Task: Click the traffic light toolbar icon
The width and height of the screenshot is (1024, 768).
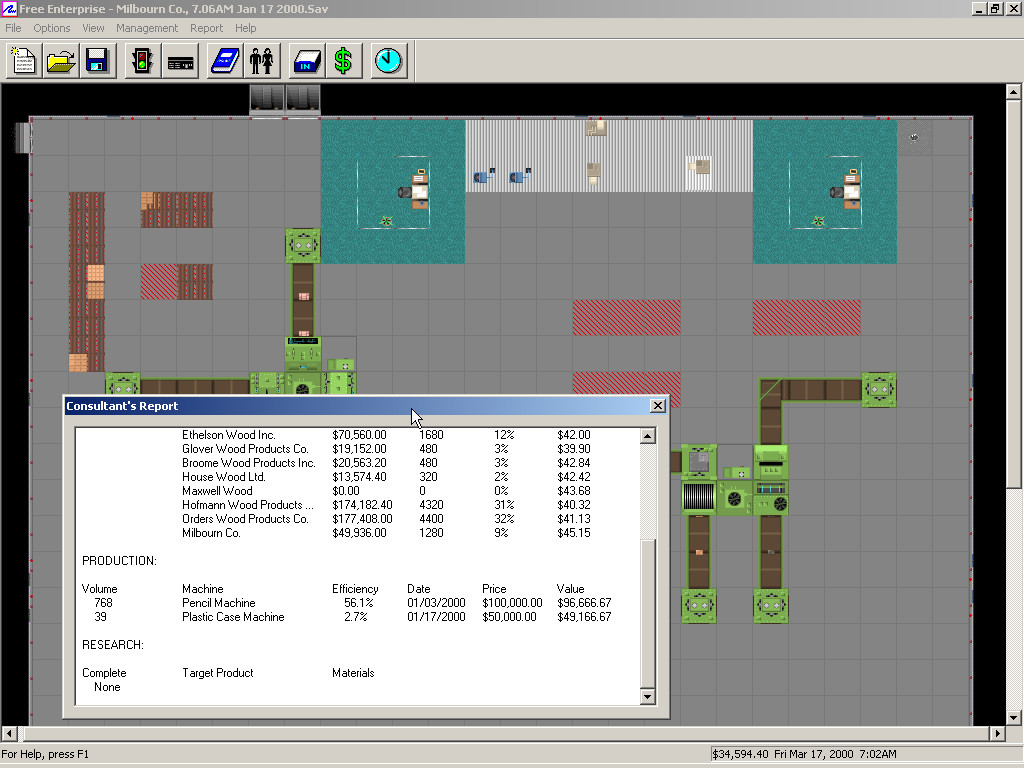Action: [x=143, y=61]
